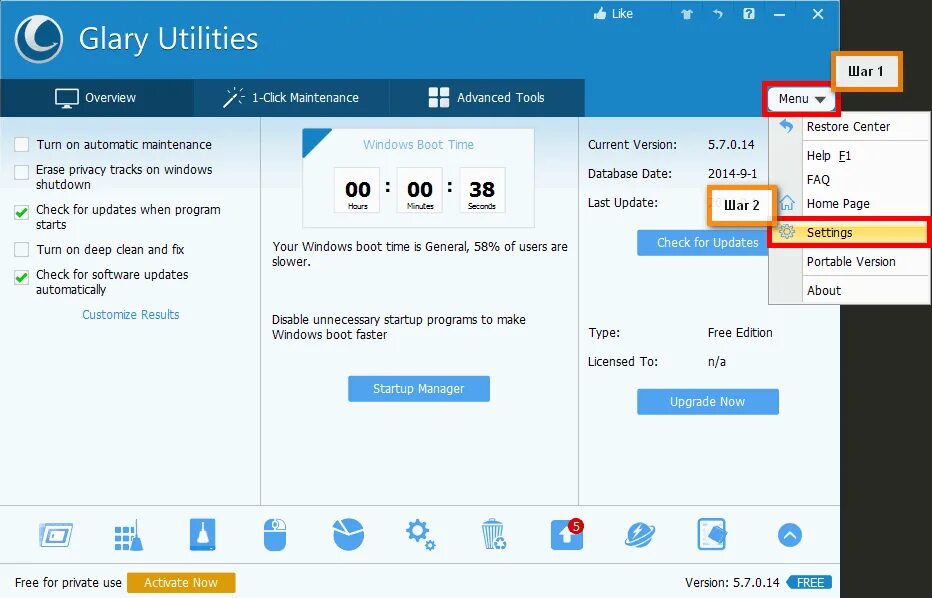Open the Disk Cleaner drive-with-broom icon
The height and width of the screenshot is (598, 932).
coord(202,534)
